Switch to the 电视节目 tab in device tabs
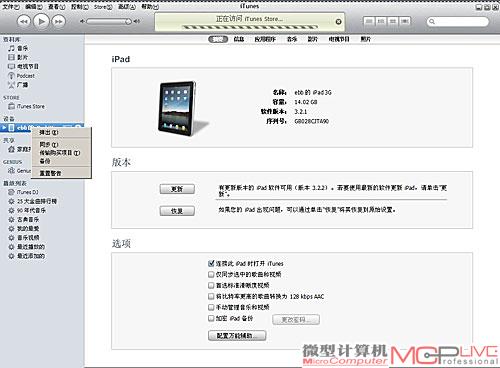Image resolution: width=500 pixels, height=368 pixels. (x=339, y=39)
